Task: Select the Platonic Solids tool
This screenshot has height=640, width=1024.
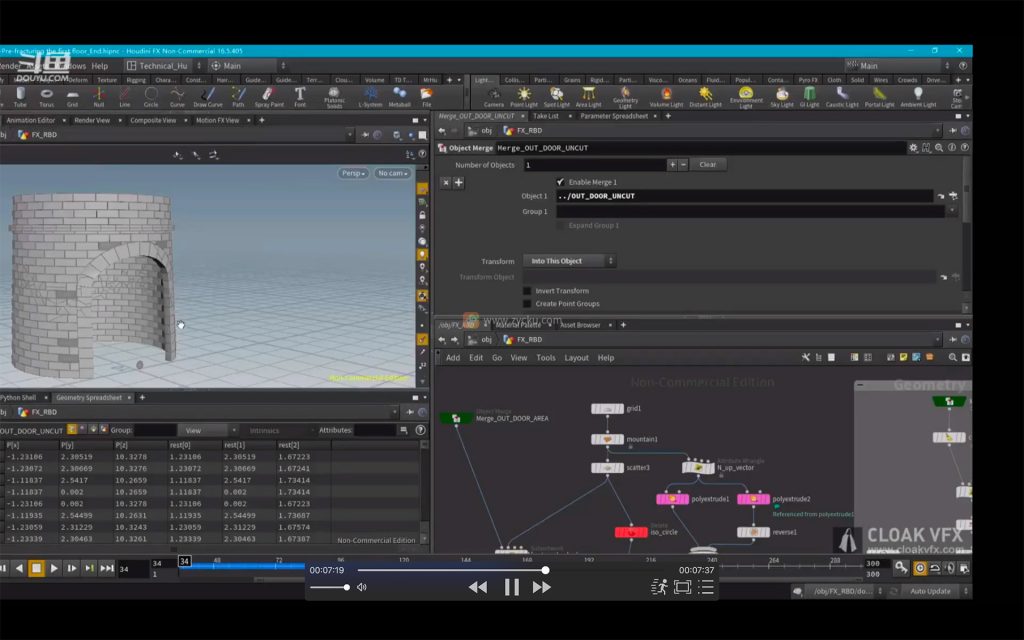Action: click(335, 96)
